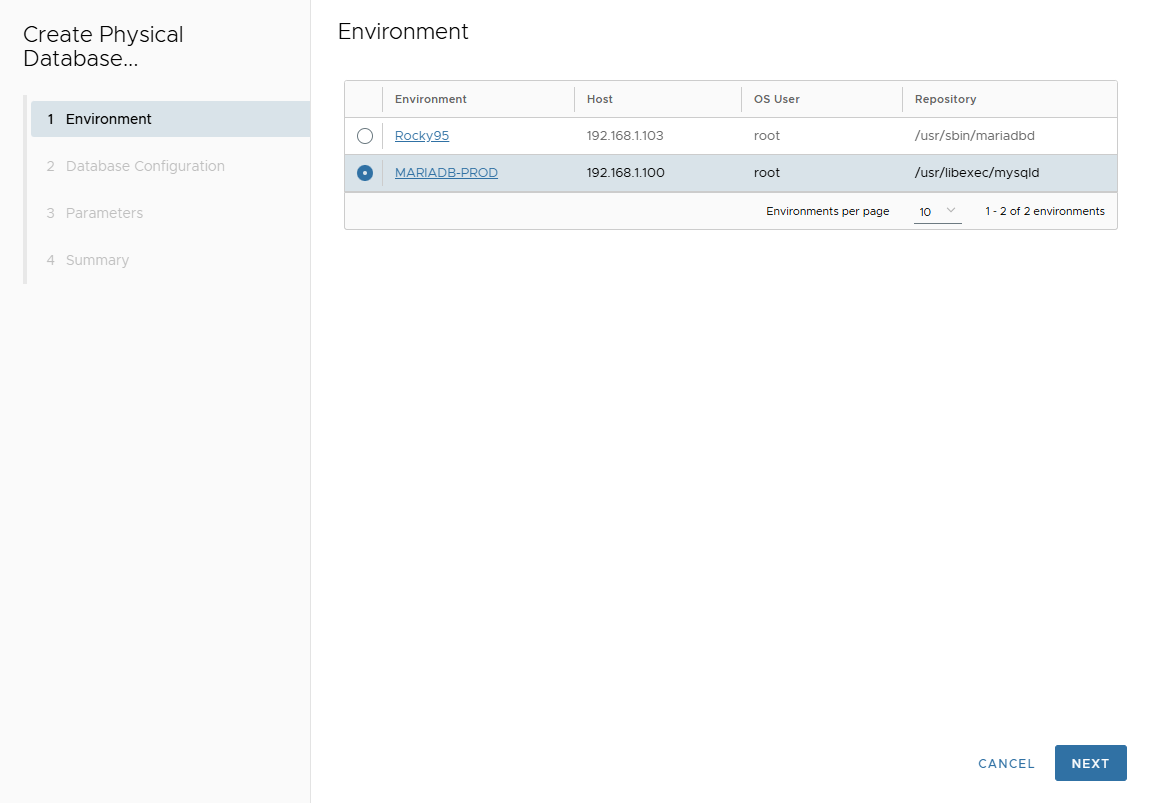Click the OS User column header
1150x803 pixels.
(x=779, y=99)
